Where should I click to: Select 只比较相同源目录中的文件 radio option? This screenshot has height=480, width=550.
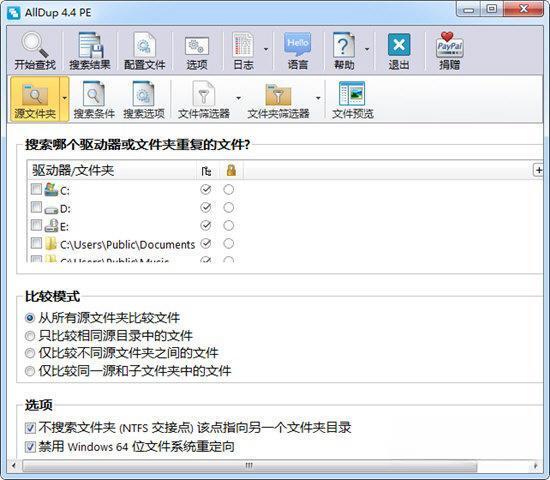[30, 336]
